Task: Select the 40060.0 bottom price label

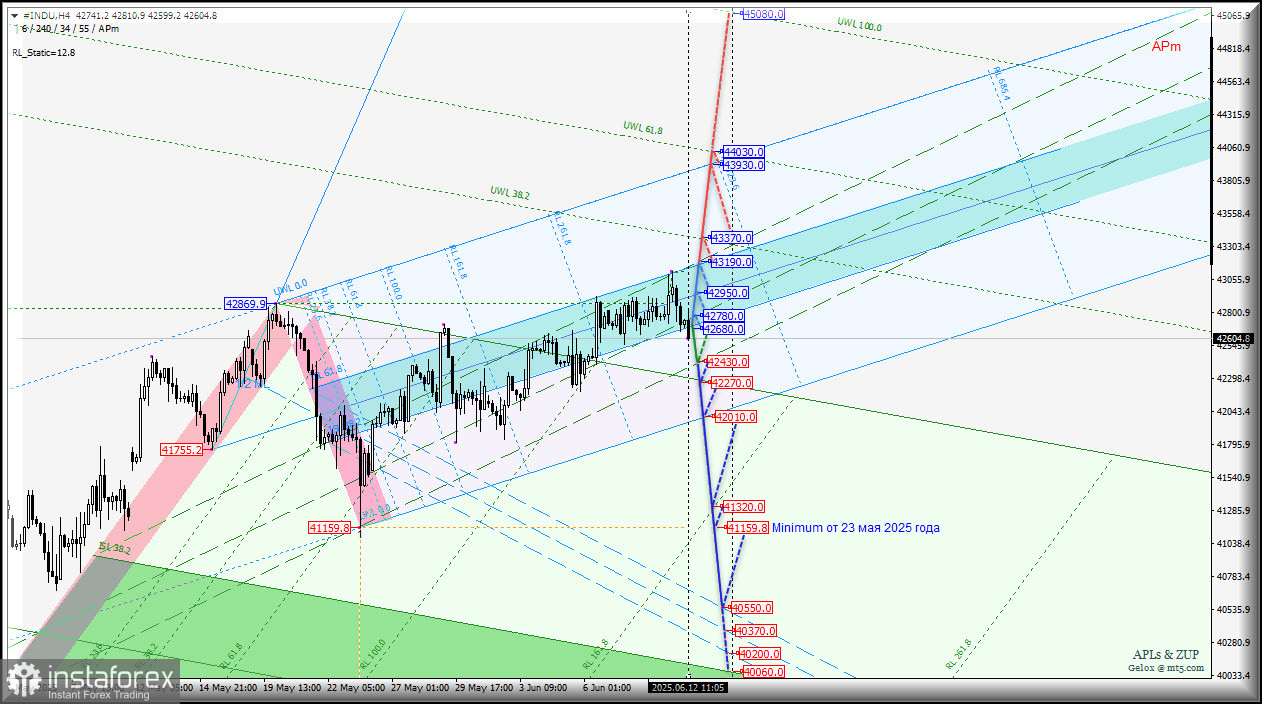Action: pos(763,672)
